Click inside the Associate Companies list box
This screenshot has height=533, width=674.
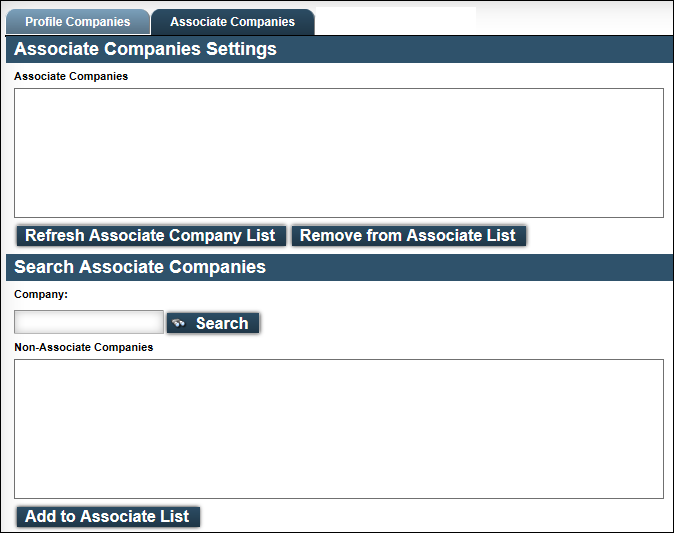(x=339, y=153)
